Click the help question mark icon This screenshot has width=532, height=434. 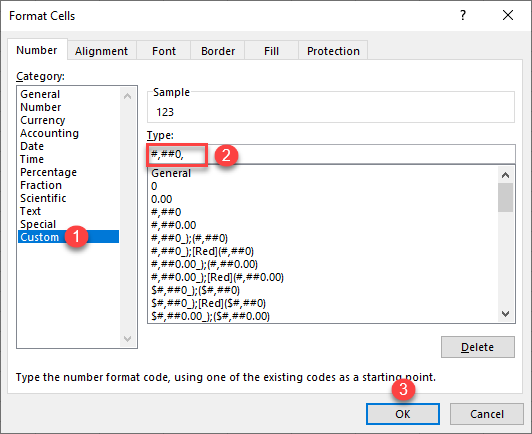463,15
